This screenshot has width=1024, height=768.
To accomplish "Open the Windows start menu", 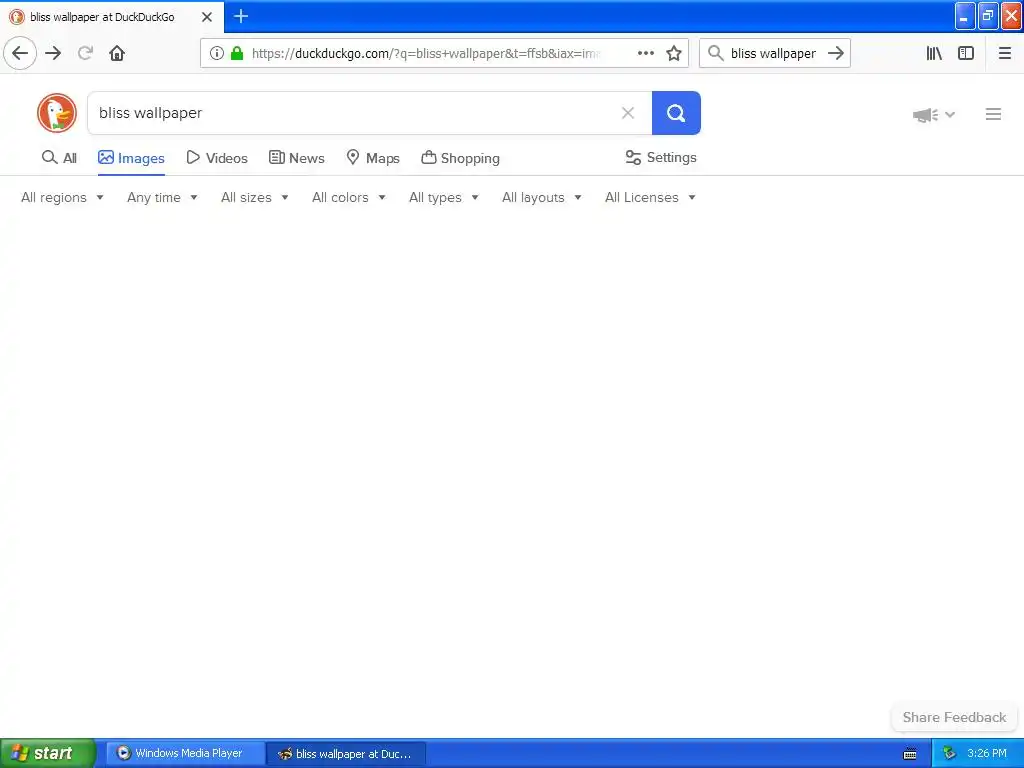I will click(x=48, y=753).
